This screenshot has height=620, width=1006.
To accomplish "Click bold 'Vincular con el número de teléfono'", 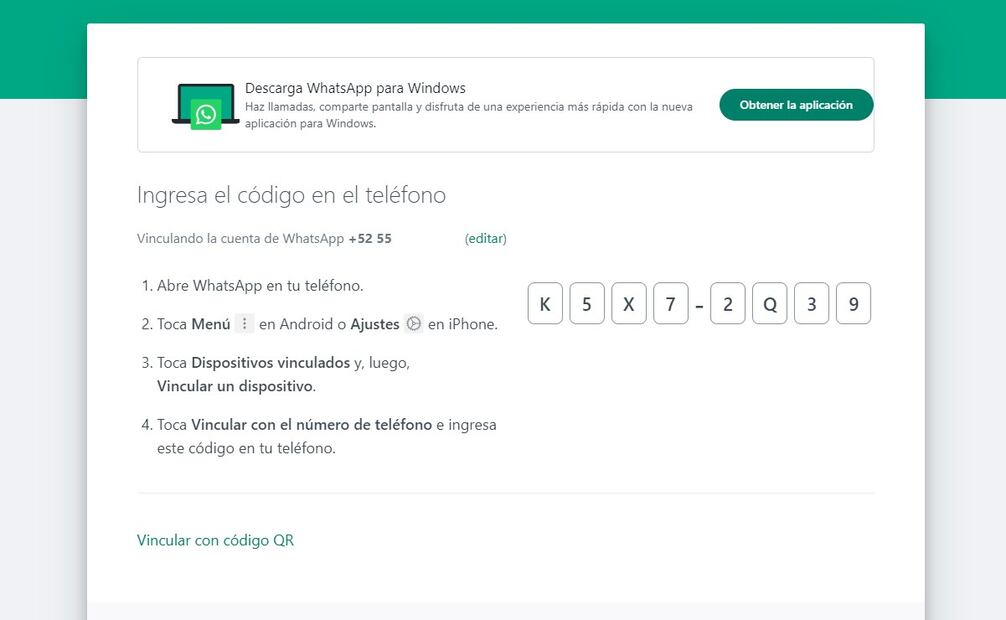I will (x=311, y=425).
